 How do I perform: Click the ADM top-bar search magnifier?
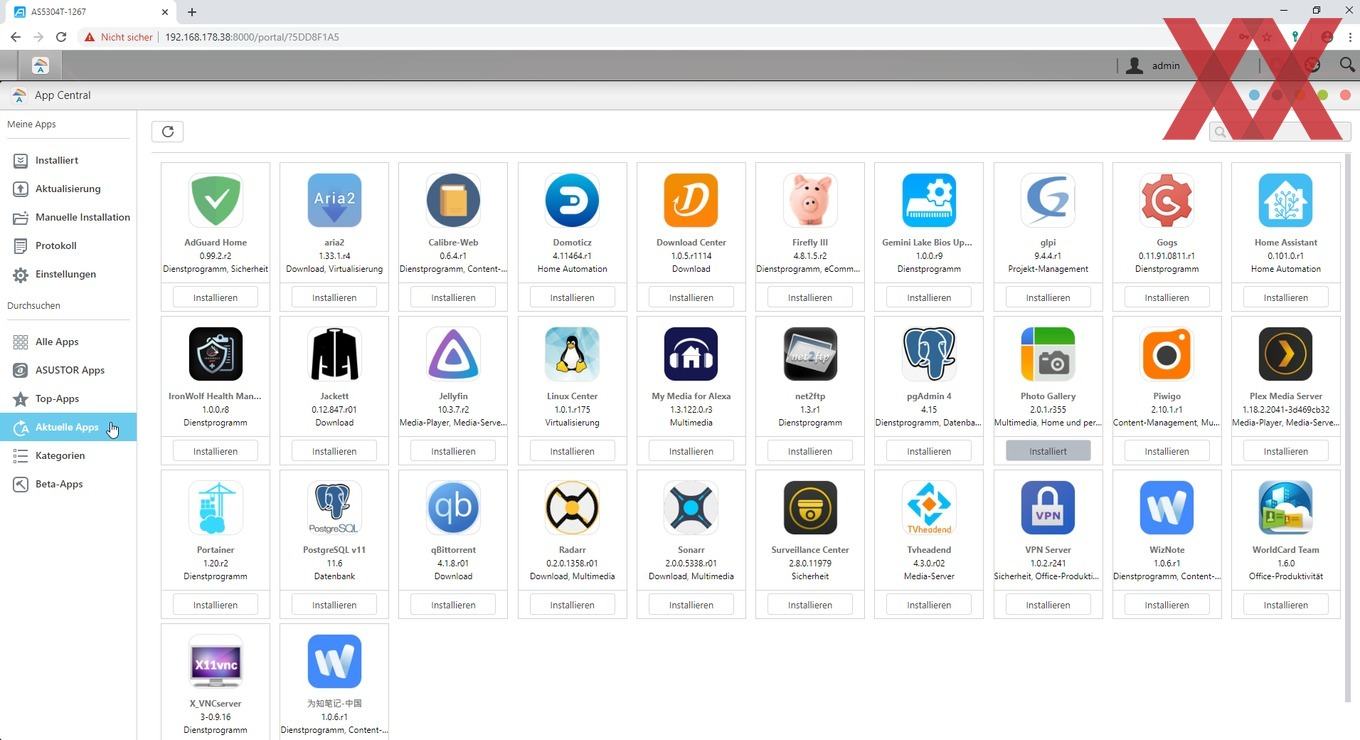[1347, 65]
